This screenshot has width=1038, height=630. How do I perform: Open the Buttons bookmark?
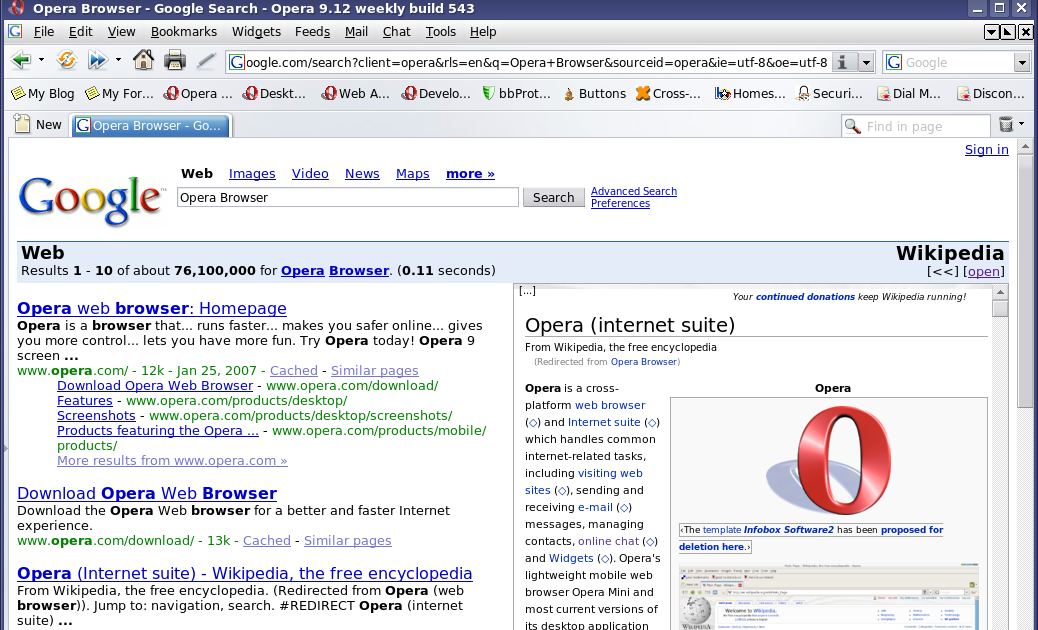tap(594, 93)
